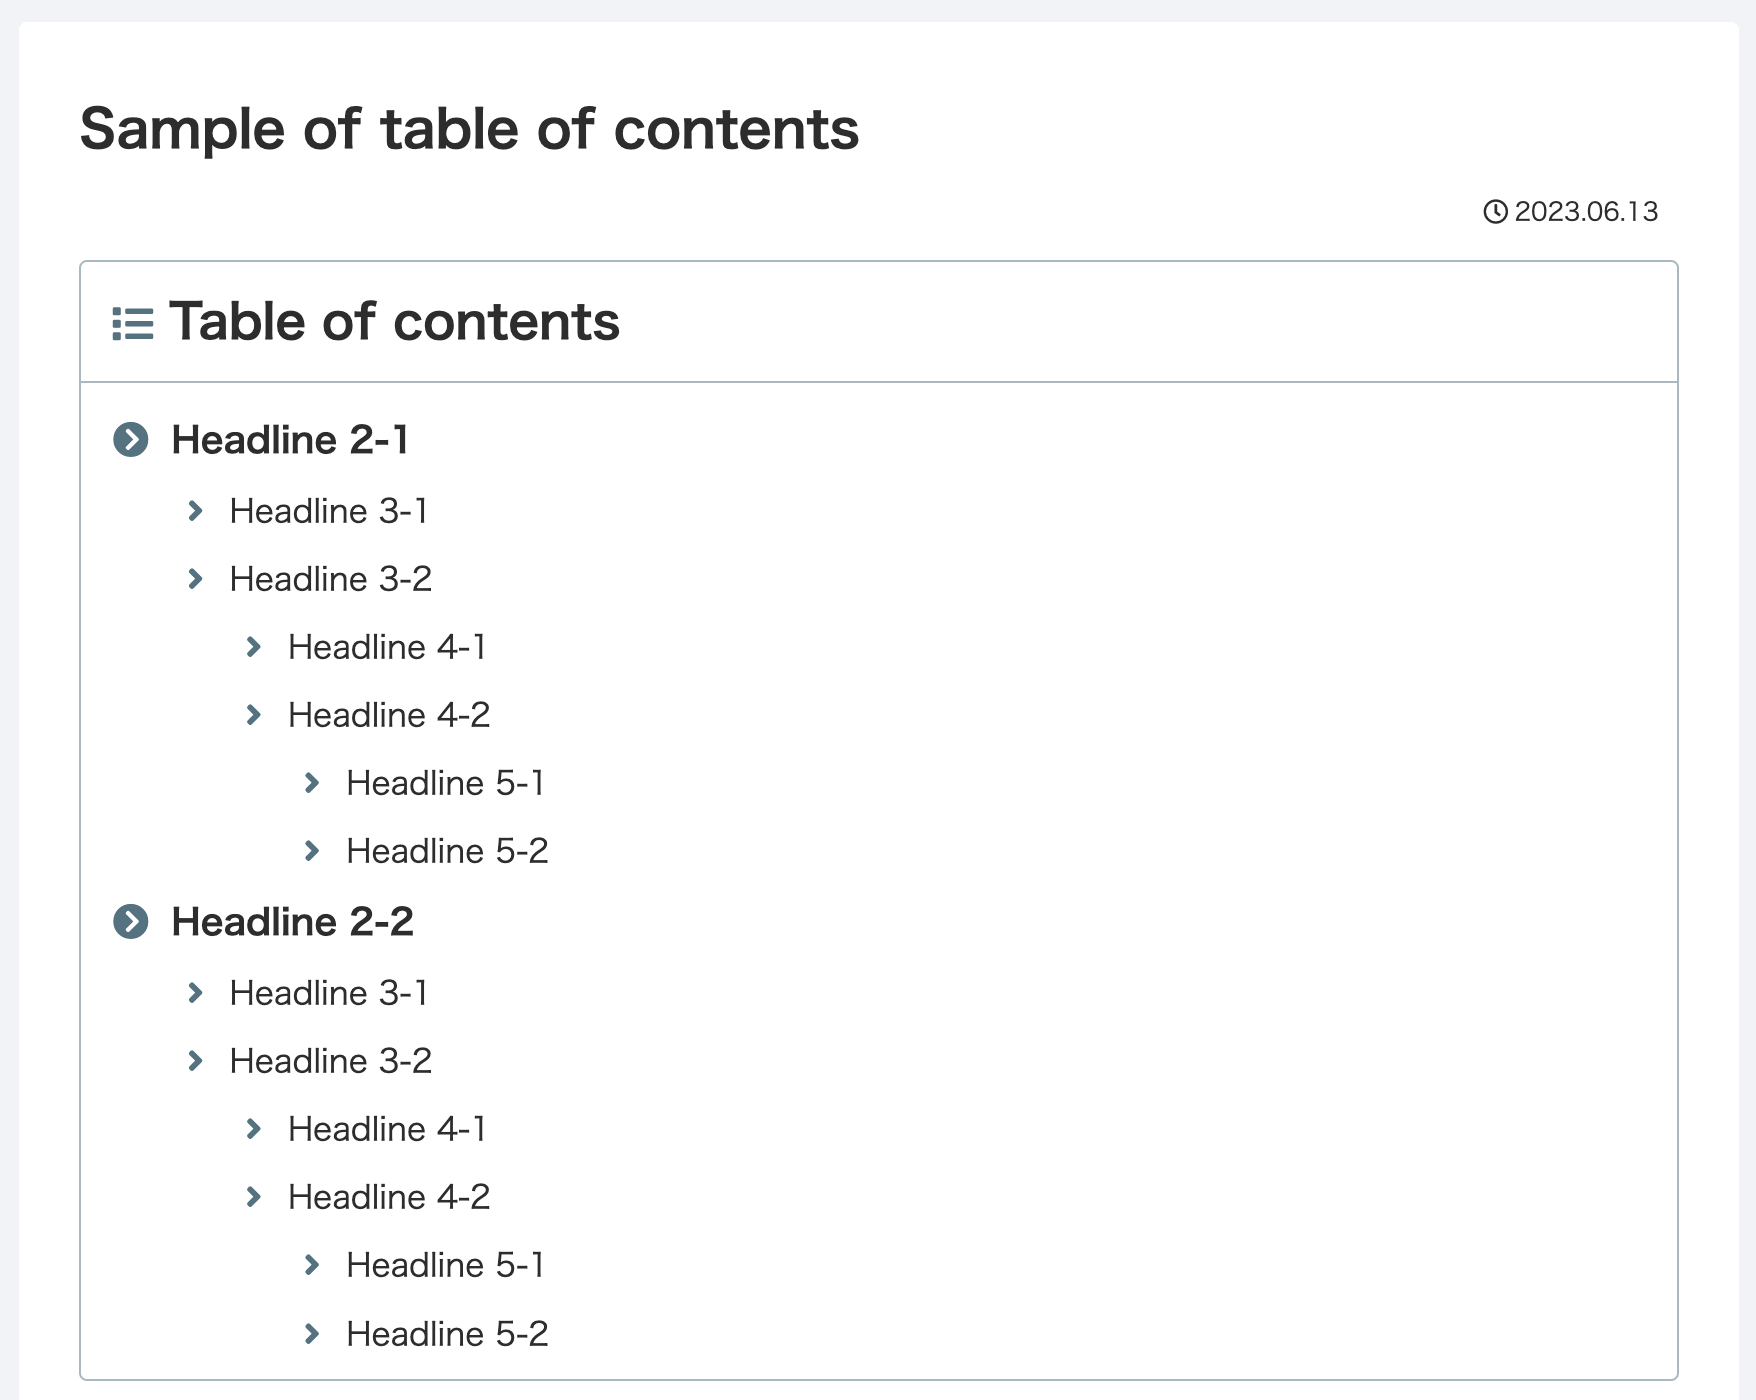This screenshot has height=1400, width=1756.
Task: Click the circled arrow icon before Headline 2-2
Action: coord(131,921)
